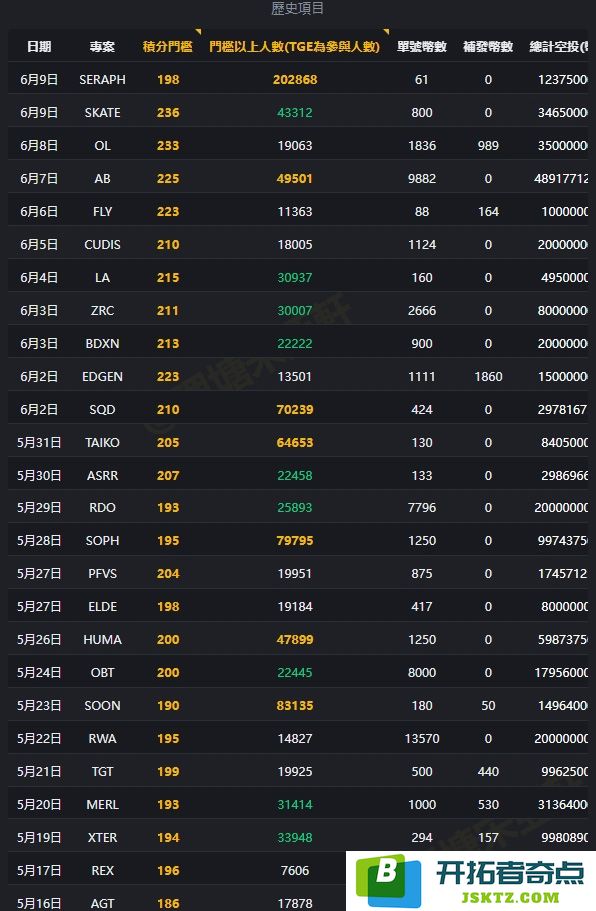Click the SOON project name
This screenshot has height=911, width=596.
[x=102, y=705]
